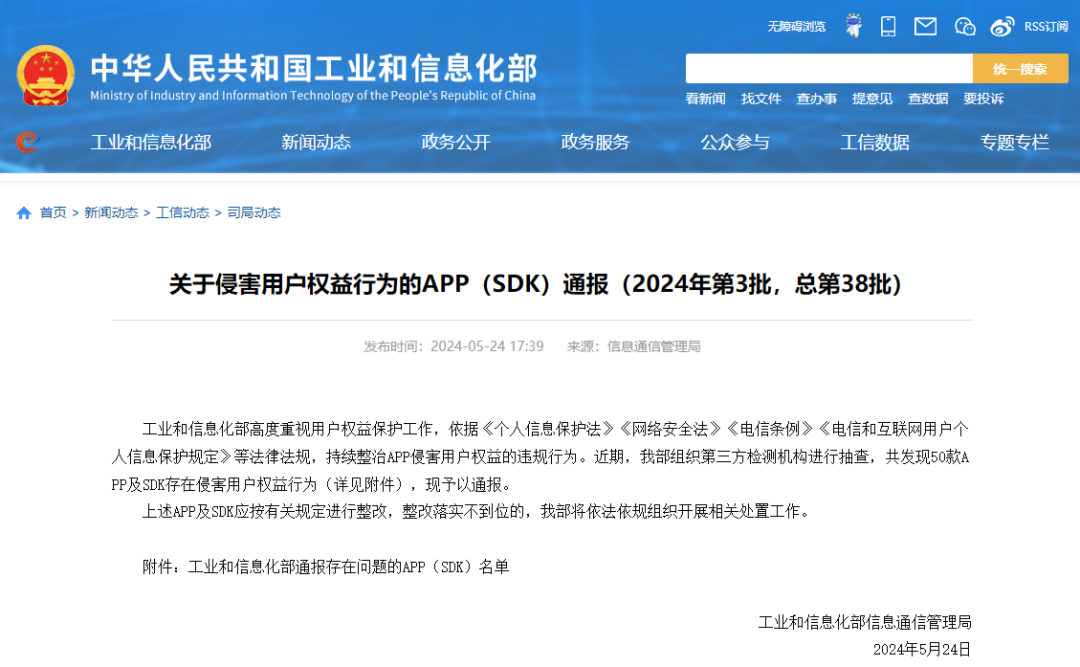Open the mobile version phone icon
The image size is (1080, 667).
point(889,26)
